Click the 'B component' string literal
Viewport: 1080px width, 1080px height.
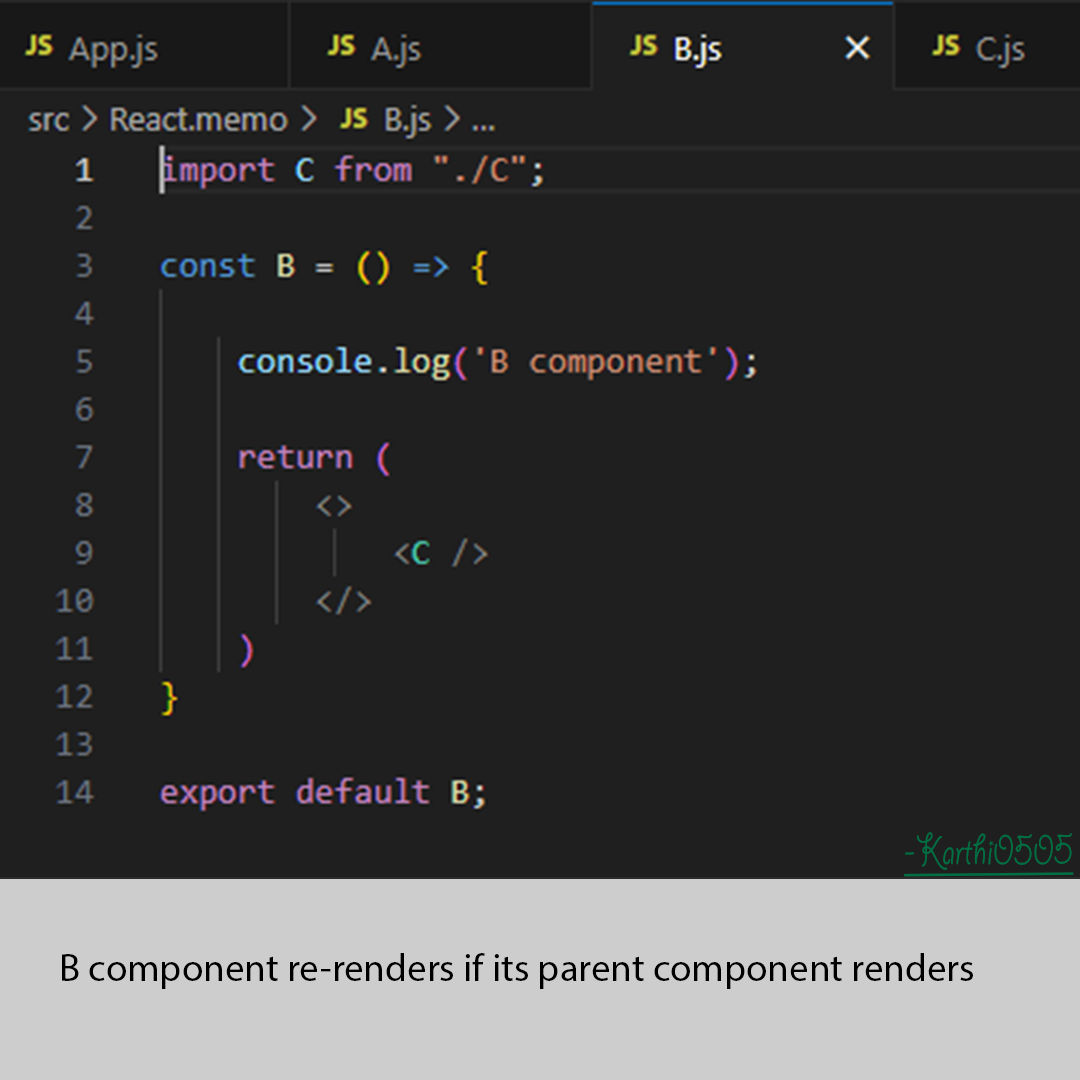coord(595,362)
